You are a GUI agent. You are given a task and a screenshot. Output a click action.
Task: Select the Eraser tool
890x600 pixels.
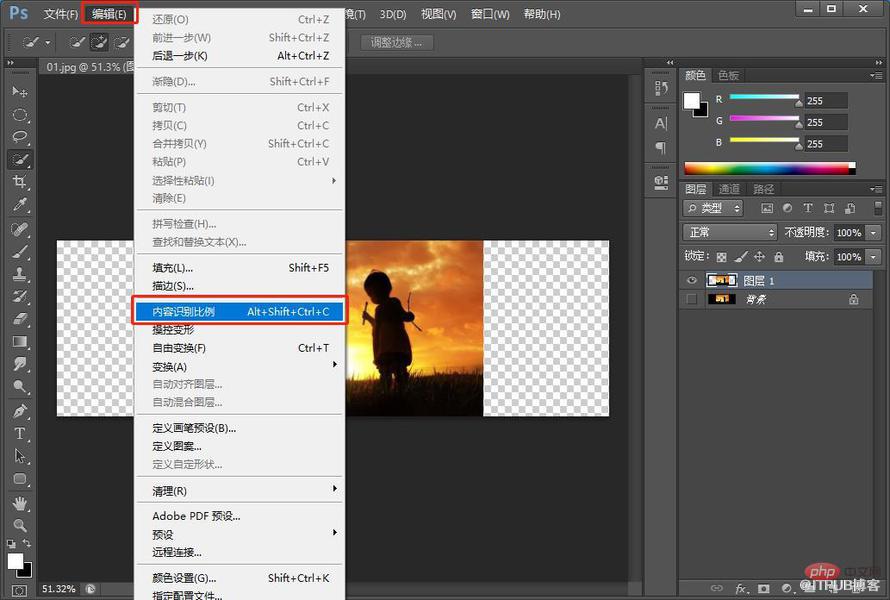click(20, 319)
